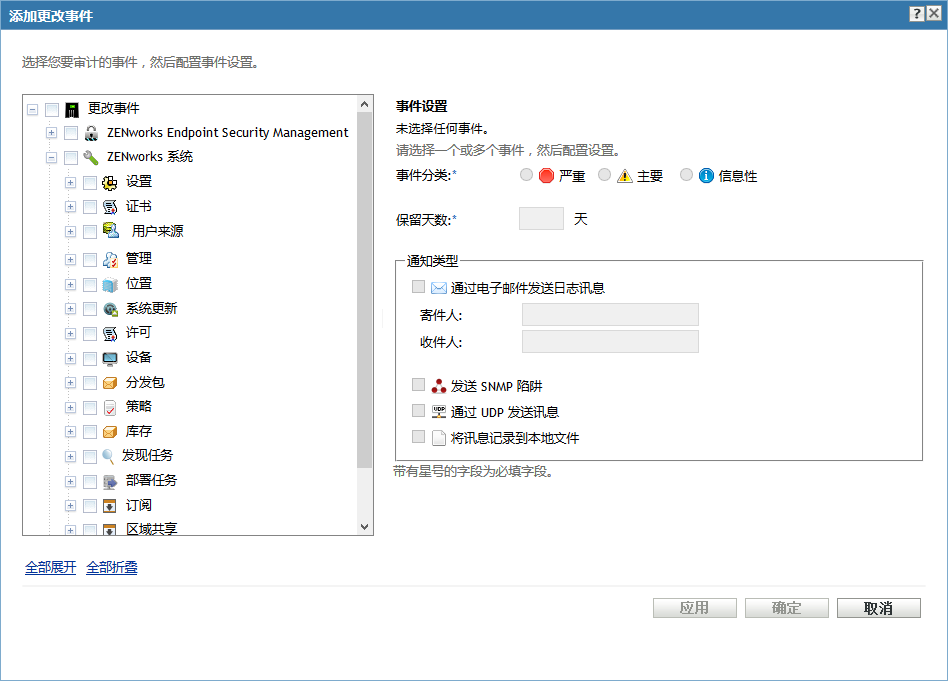Click the 全部展开 link
Viewport: 948px width, 681px height.
pos(51,568)
